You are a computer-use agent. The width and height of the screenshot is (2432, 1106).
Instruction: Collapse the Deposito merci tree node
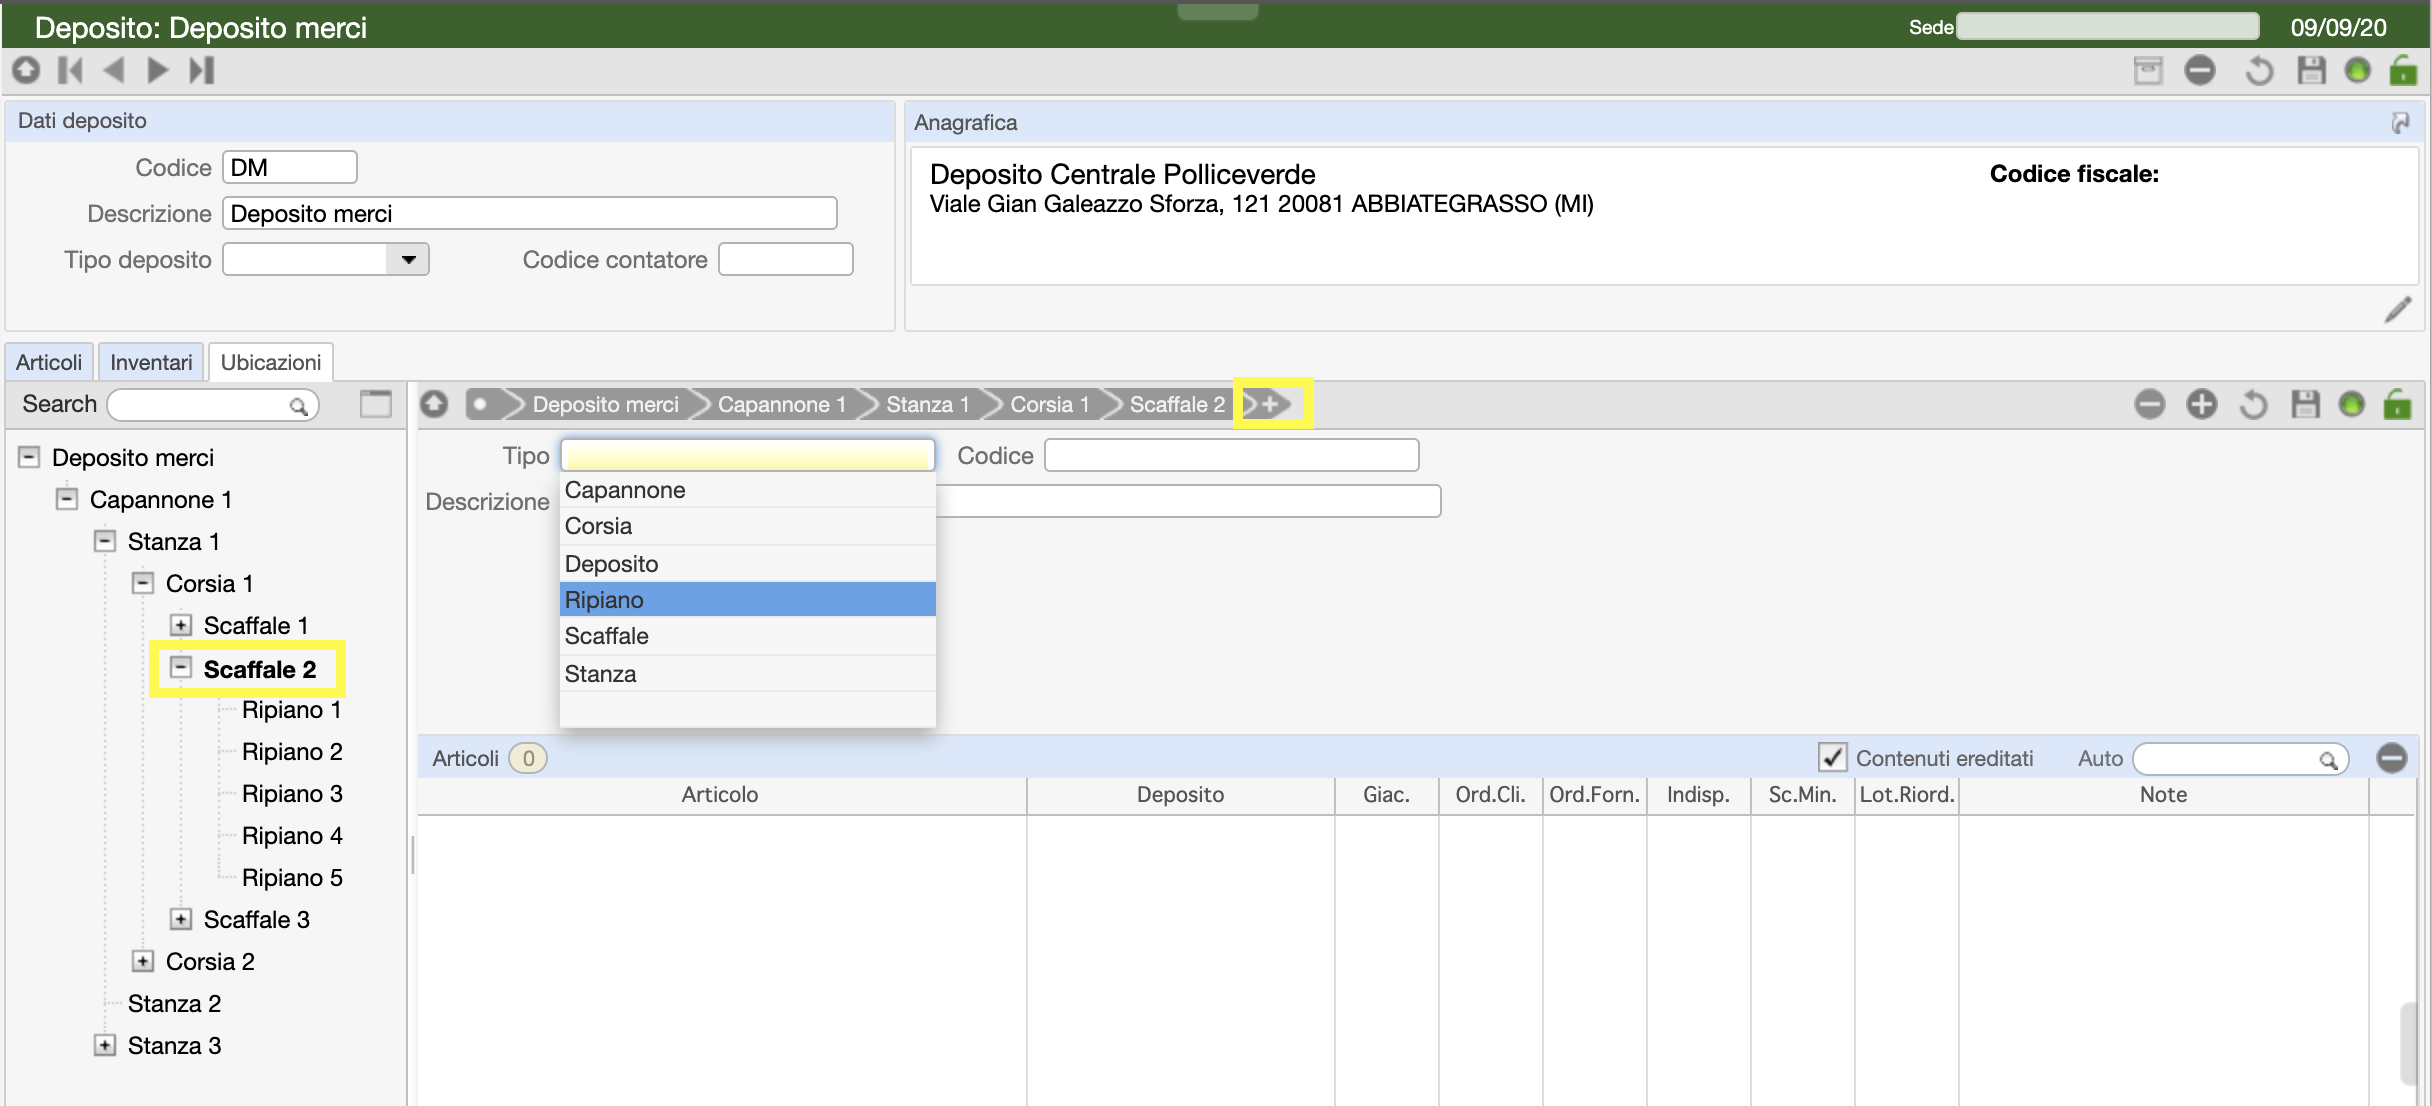coord(29,457)
